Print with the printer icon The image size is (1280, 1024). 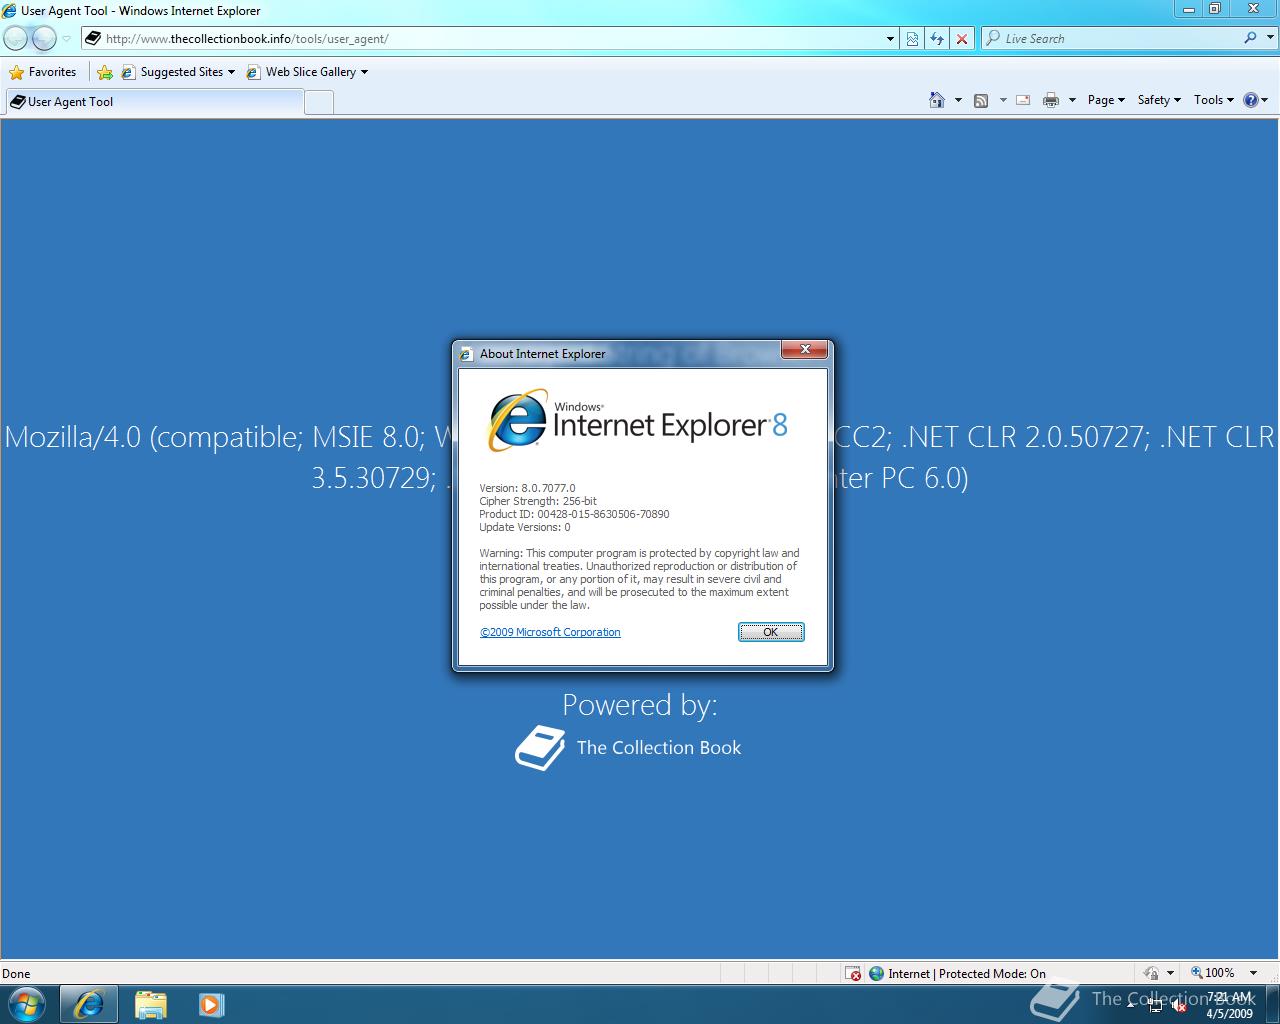(x=1051, y=100)
